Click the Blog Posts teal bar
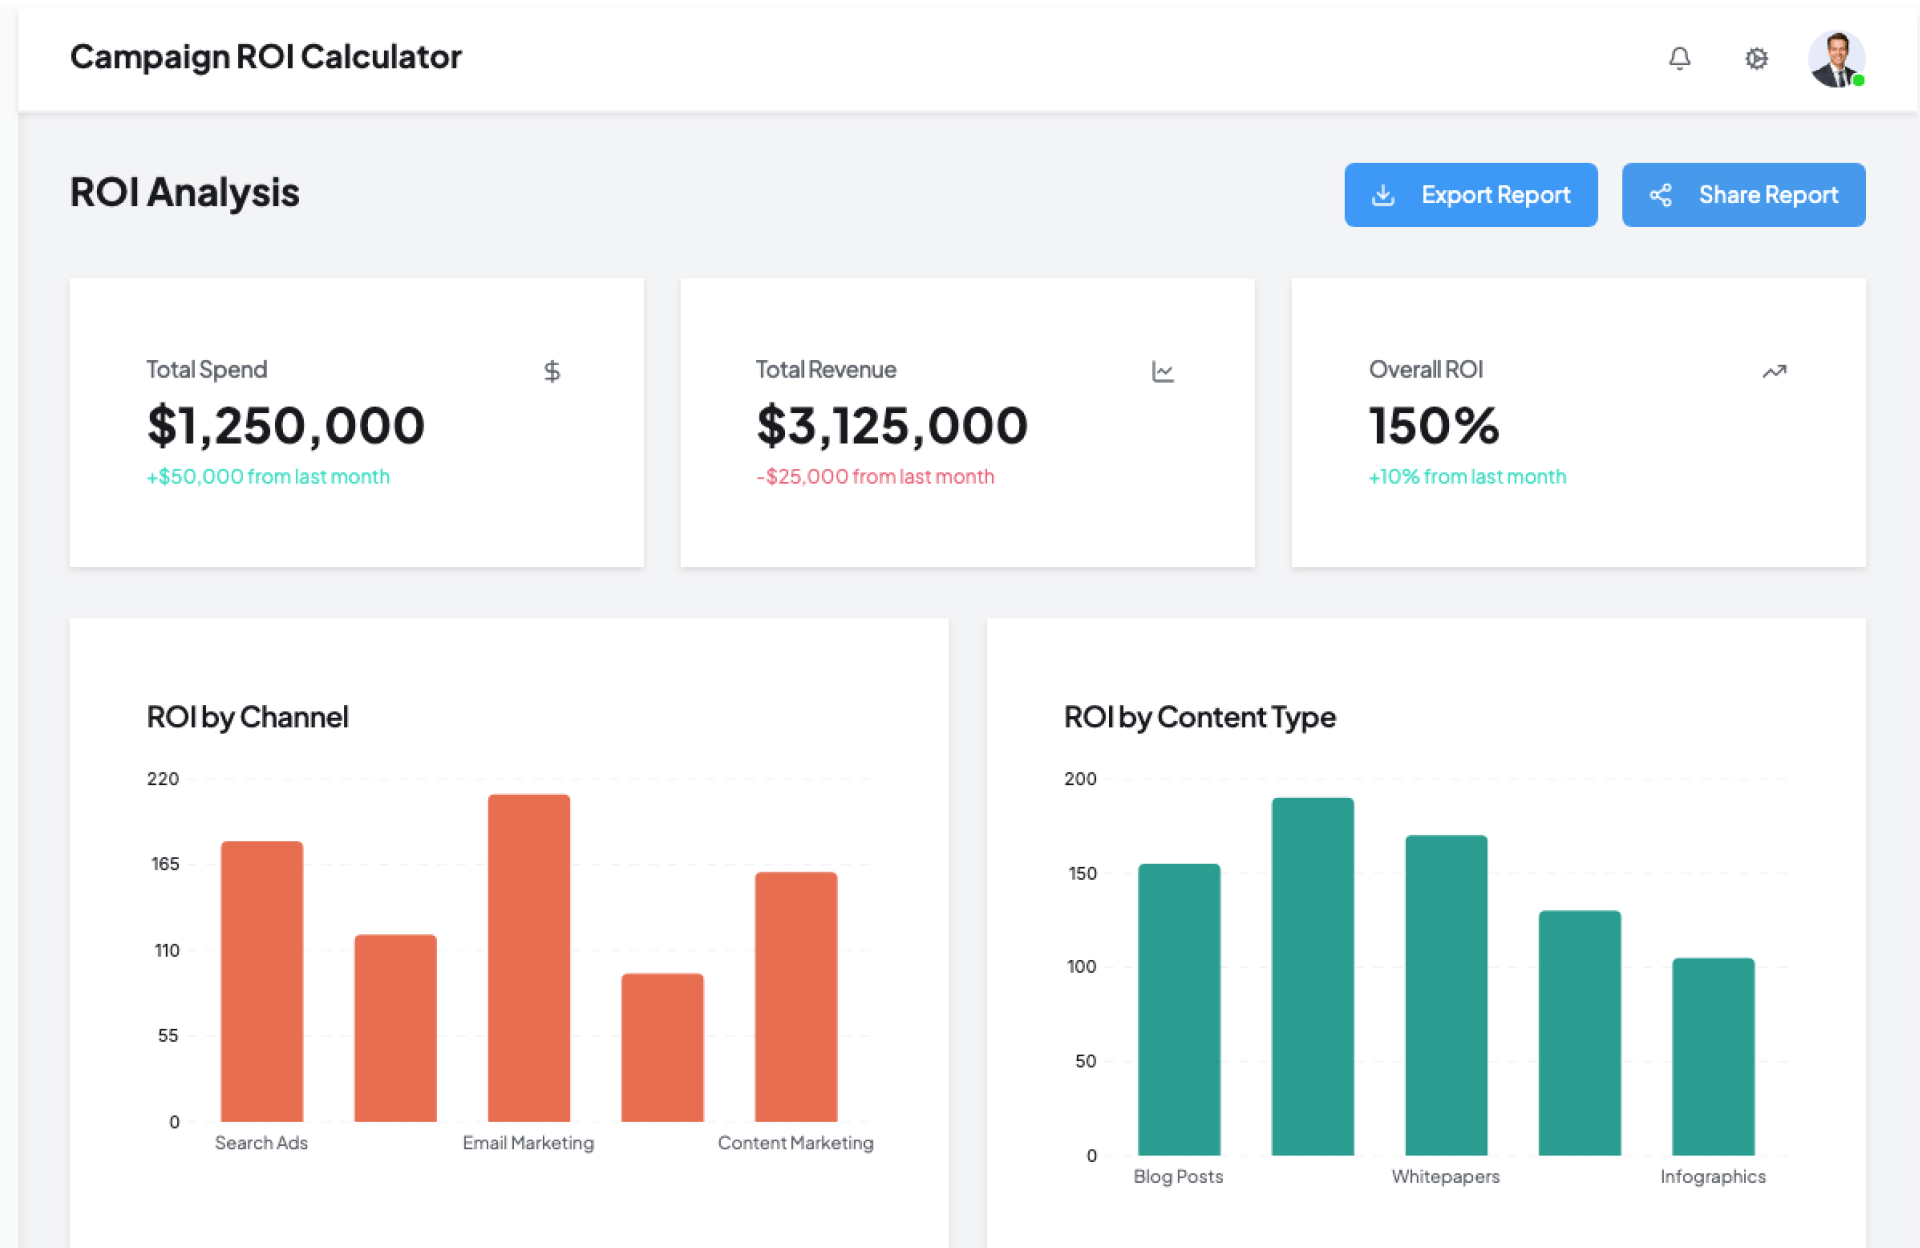The width and height of the screenshot is (1920, 1248). [x=1179, y=1009]
